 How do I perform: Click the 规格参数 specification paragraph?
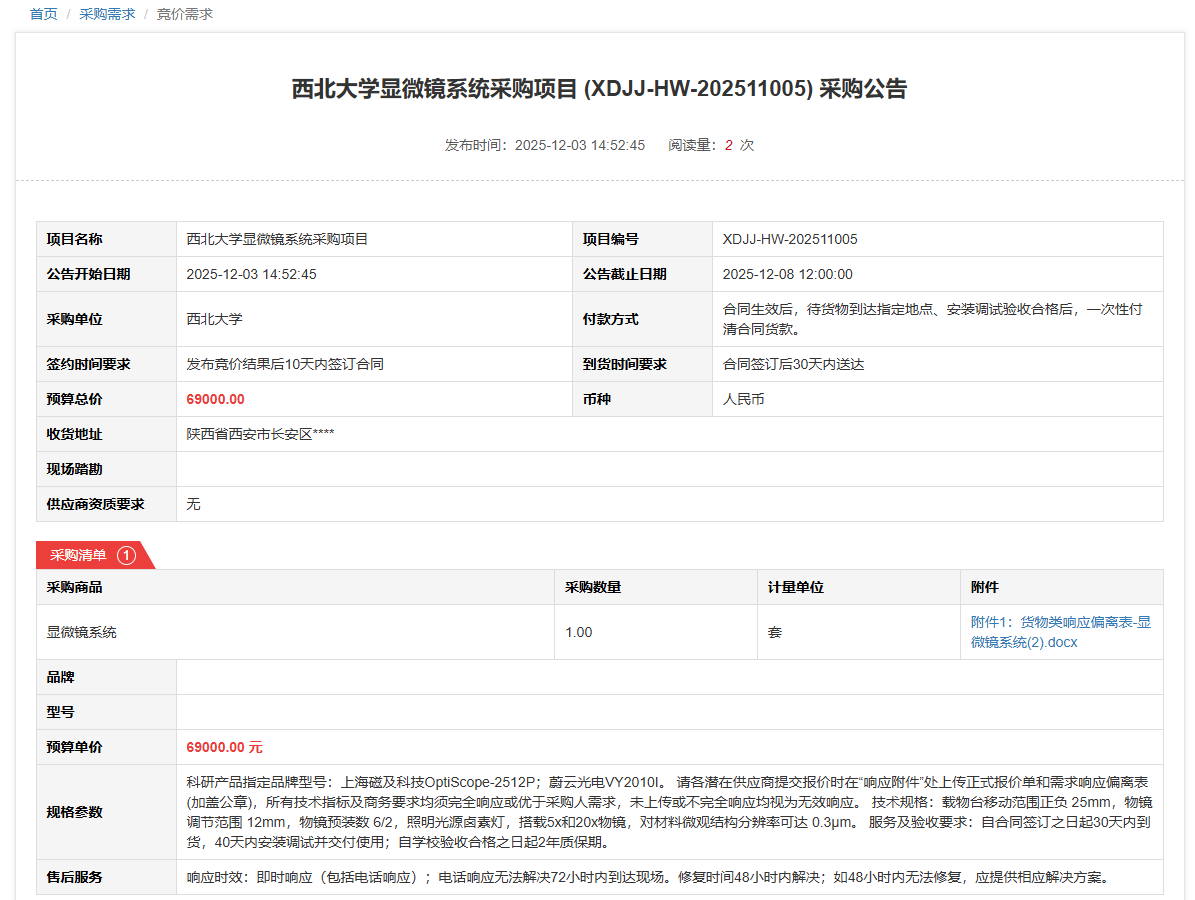coord(668,812)
